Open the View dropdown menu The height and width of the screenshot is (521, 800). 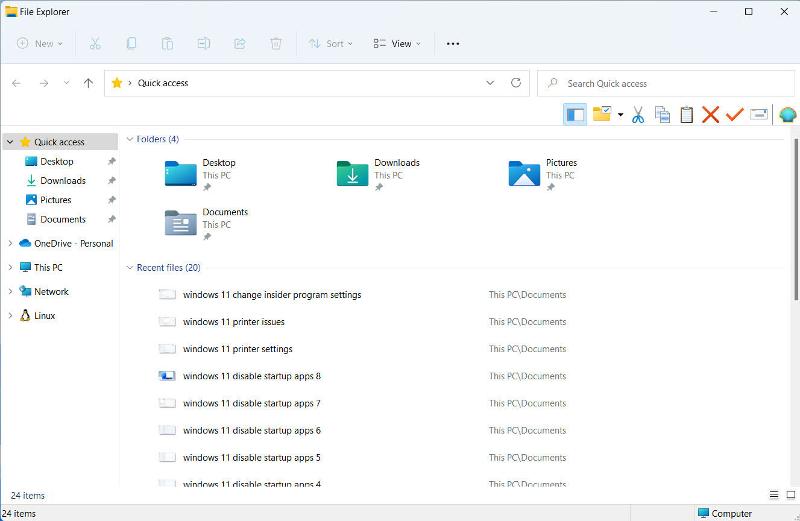click(397, 44)
